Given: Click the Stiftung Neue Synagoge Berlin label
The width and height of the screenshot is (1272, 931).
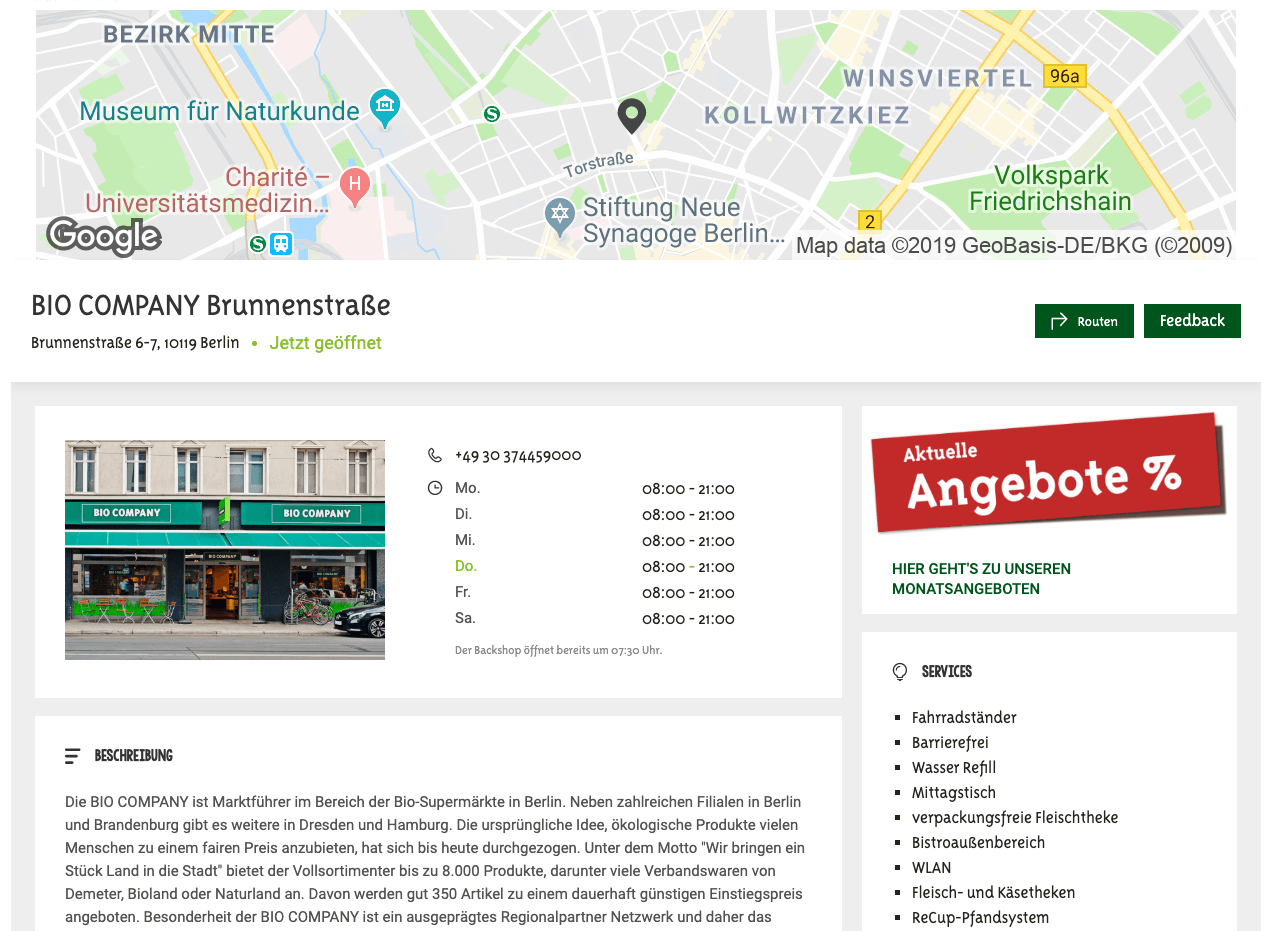Looking at the screenshot, I should [x=683, y=221].
